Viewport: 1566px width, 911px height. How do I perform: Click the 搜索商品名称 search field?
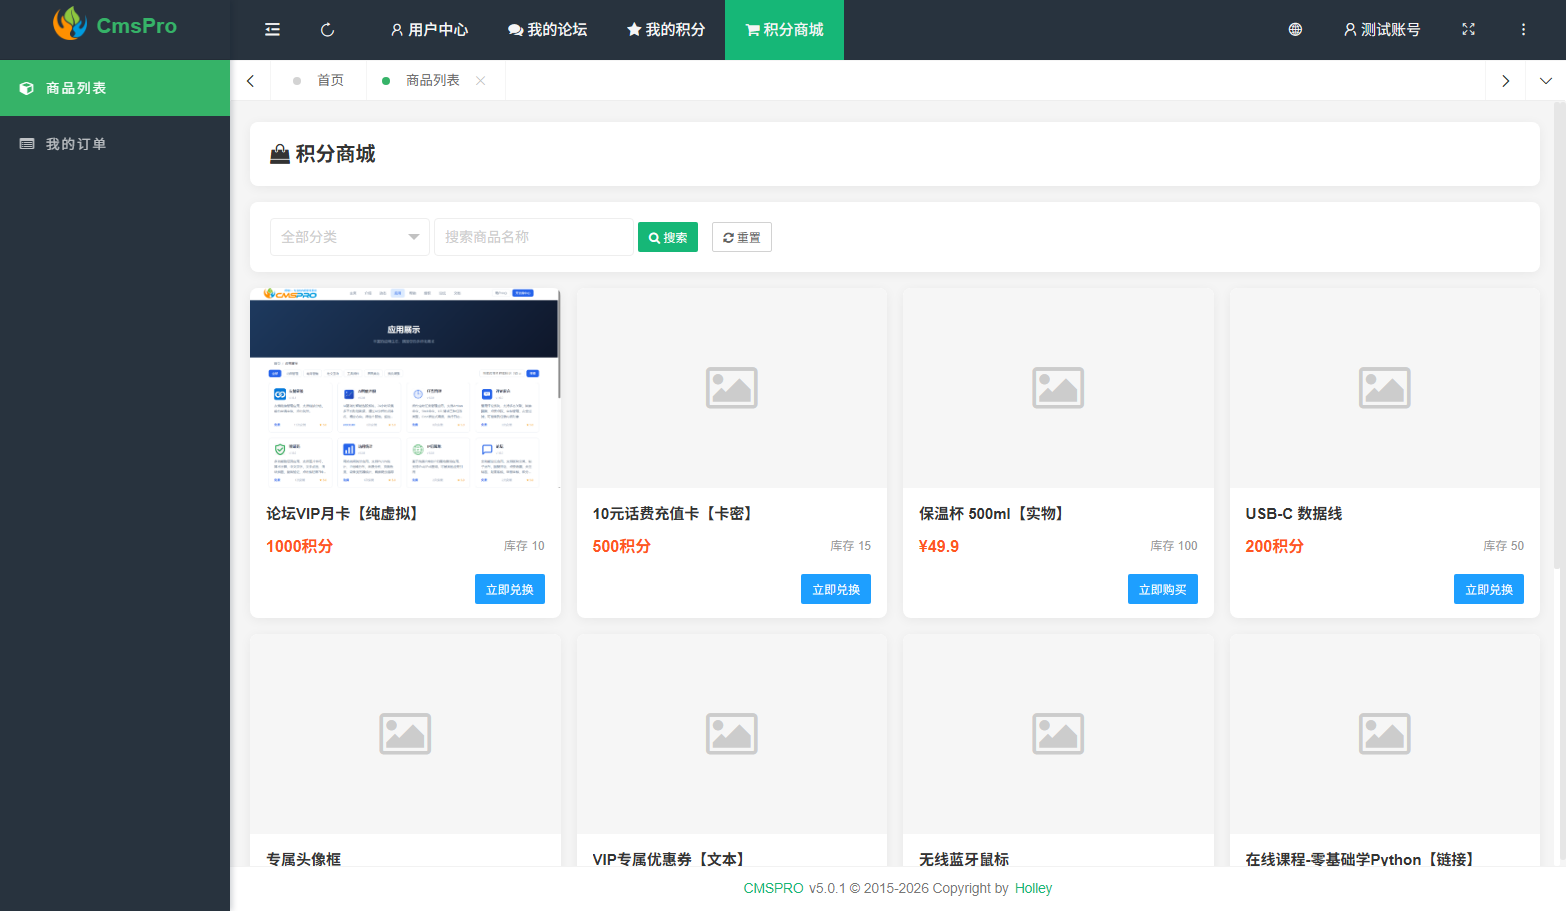534,237
